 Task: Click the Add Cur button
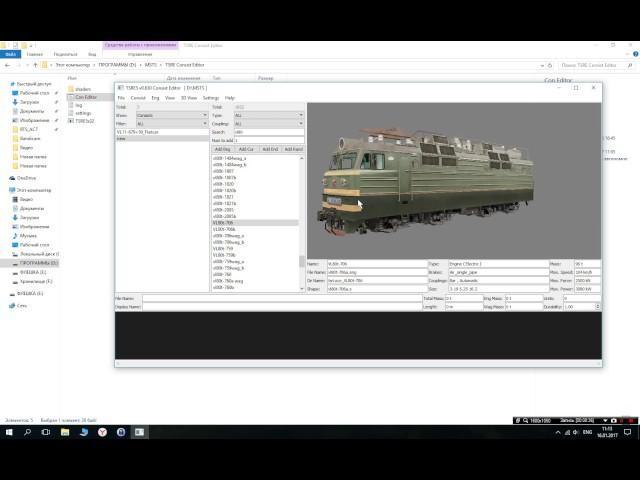(246, 149)
